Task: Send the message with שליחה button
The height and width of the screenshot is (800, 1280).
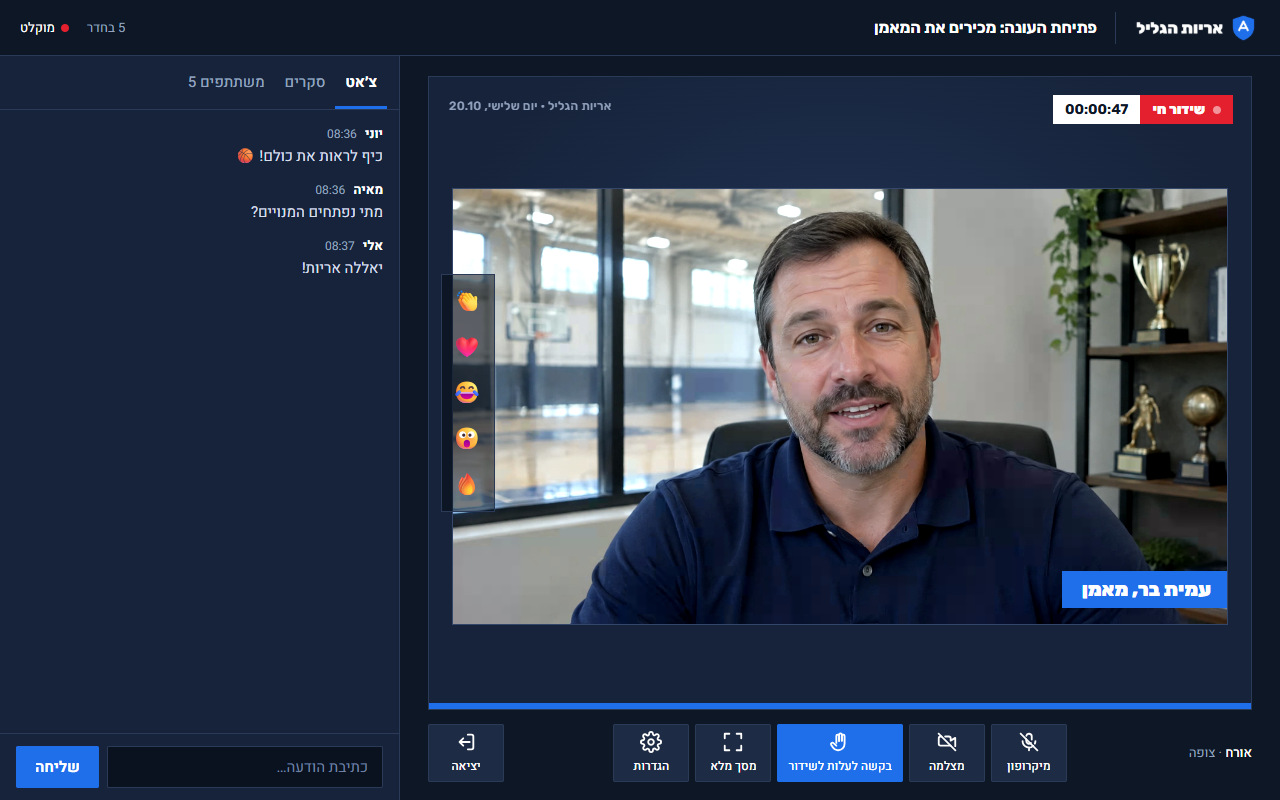Action: (57, 767)
